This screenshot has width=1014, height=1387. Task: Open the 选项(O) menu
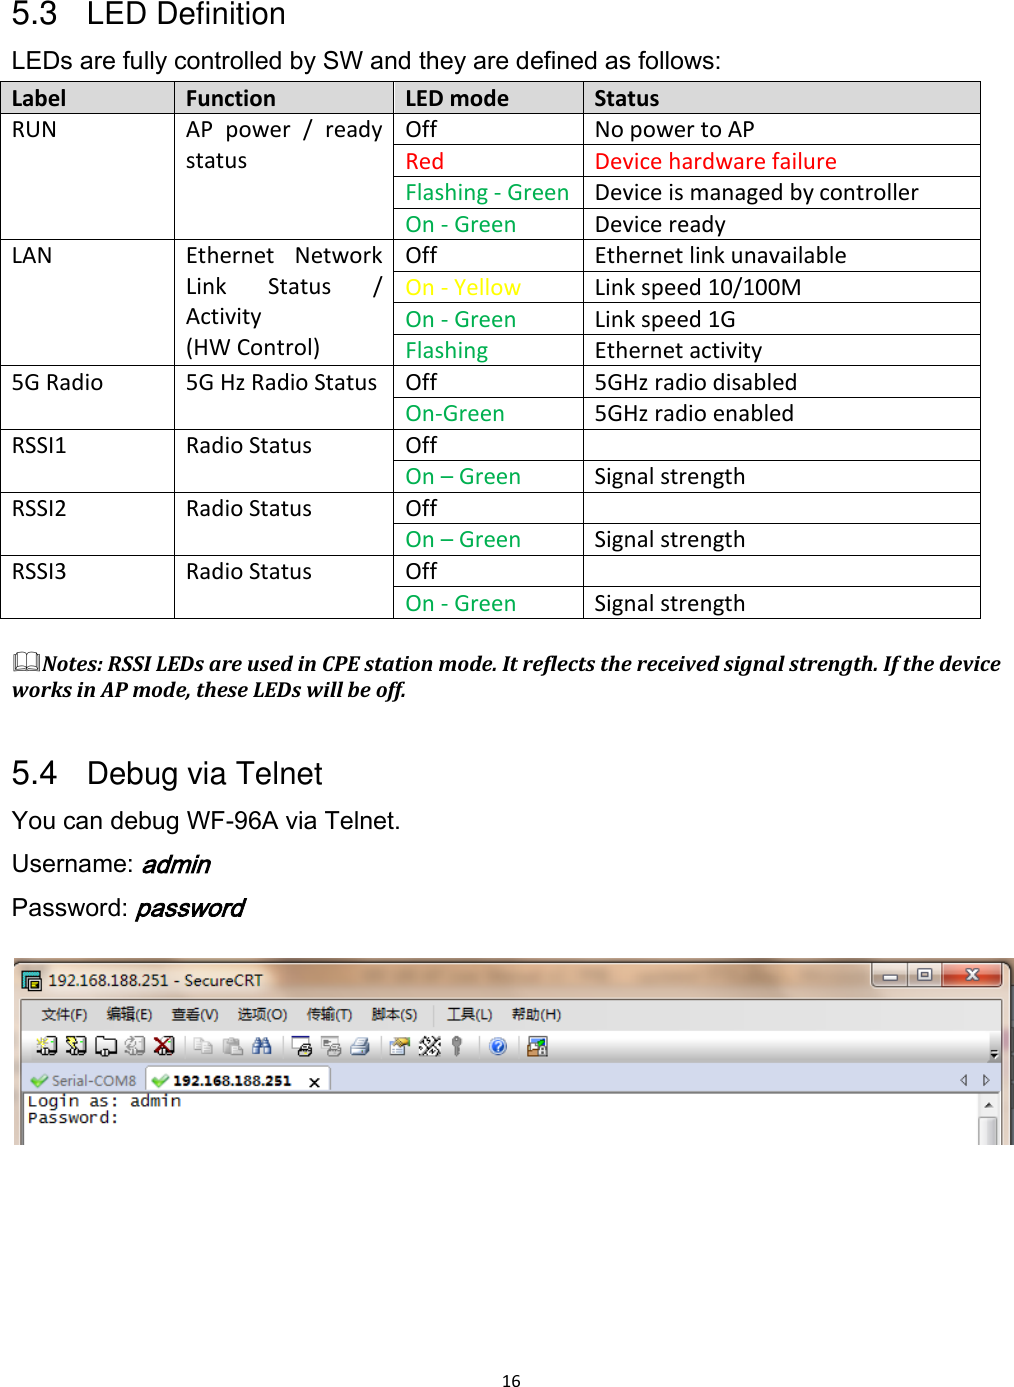(x=262, y=1014)
